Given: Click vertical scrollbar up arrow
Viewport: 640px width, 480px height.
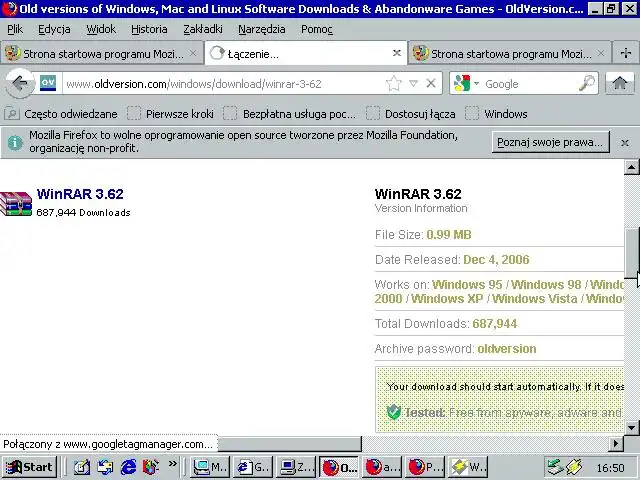Looking at the screenshot, I should (x=631, y=167).
